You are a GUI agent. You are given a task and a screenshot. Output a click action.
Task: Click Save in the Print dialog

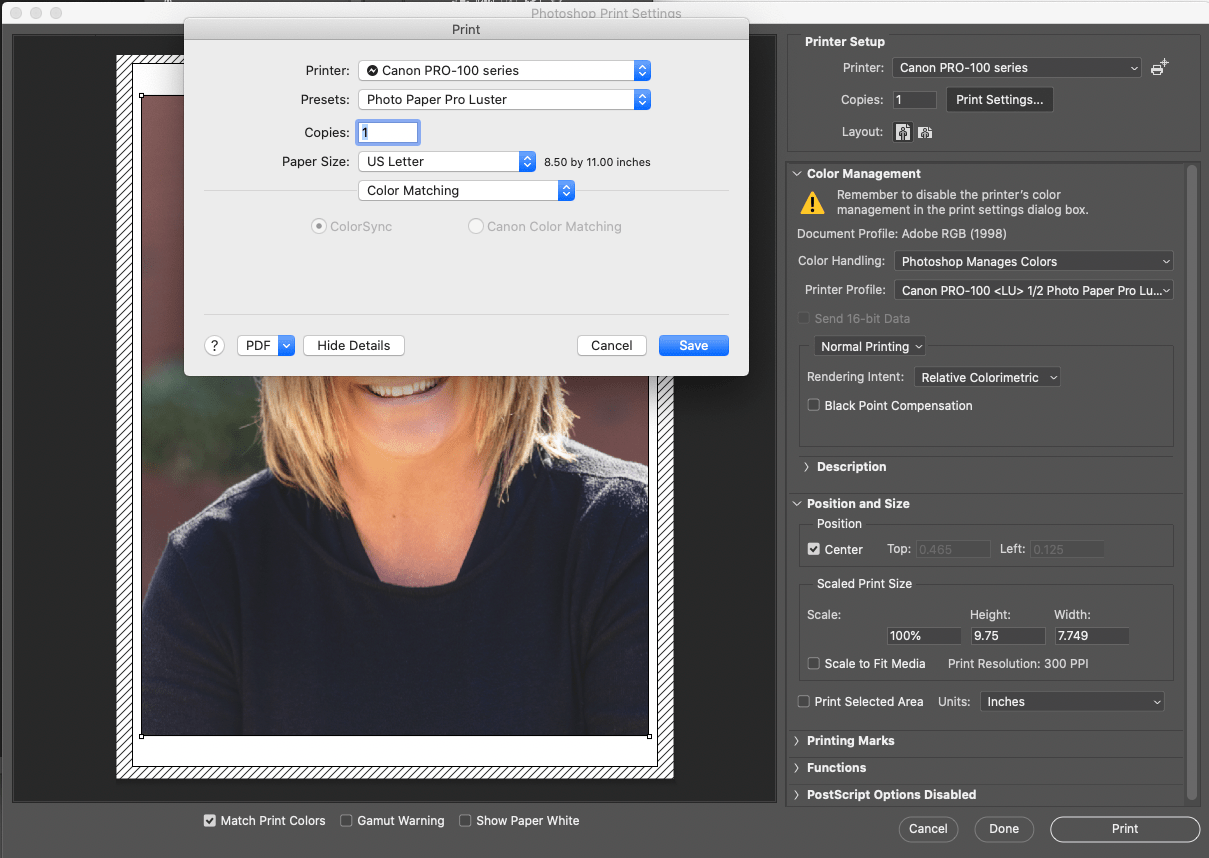click(693, 345)
